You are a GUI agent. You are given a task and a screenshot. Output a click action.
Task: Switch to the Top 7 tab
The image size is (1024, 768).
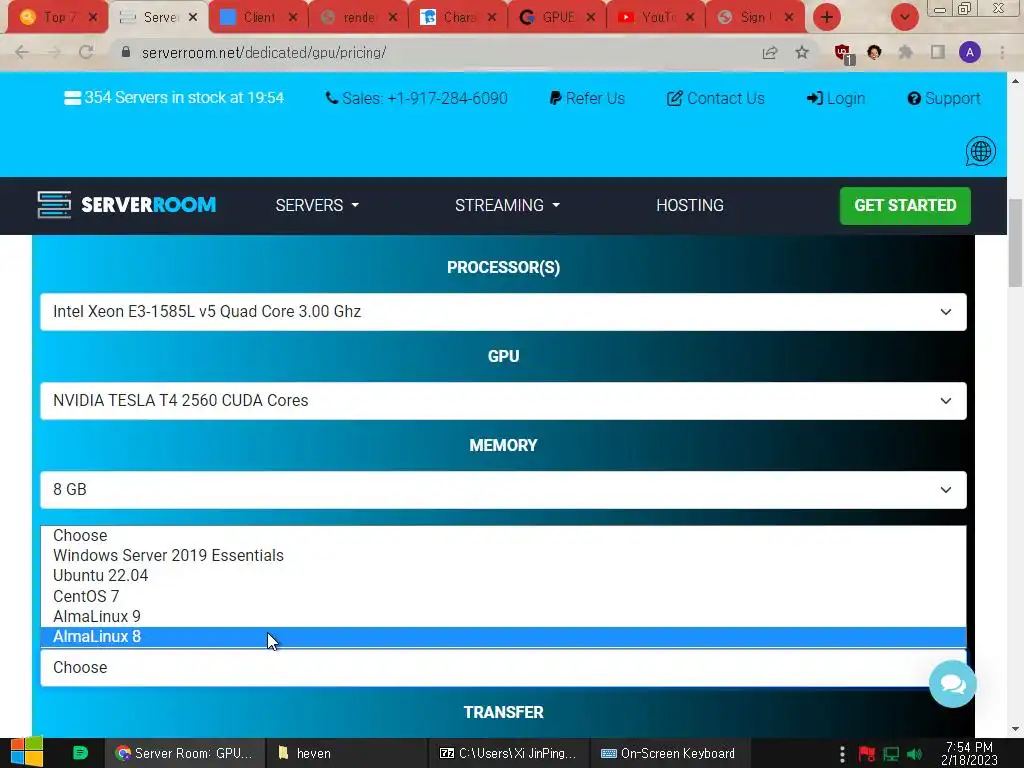57,18
